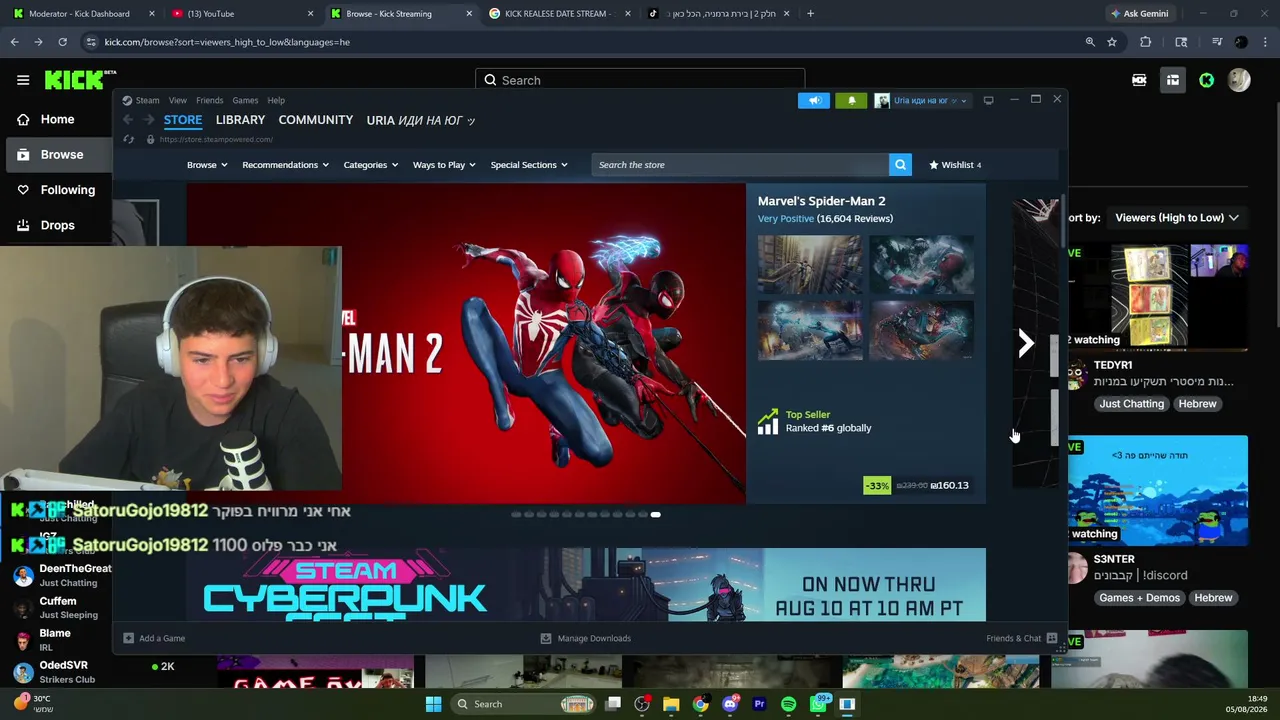The height and width of the screenshot is (720, 1280).
Task: Open Drops in Kick sidebar
Action: (57, 225)
